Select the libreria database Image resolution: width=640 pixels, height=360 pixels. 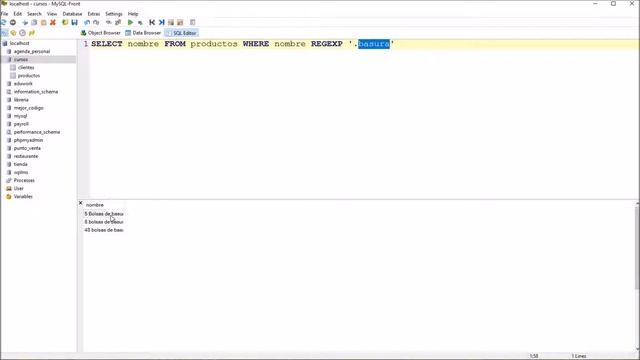pos(21,100)
